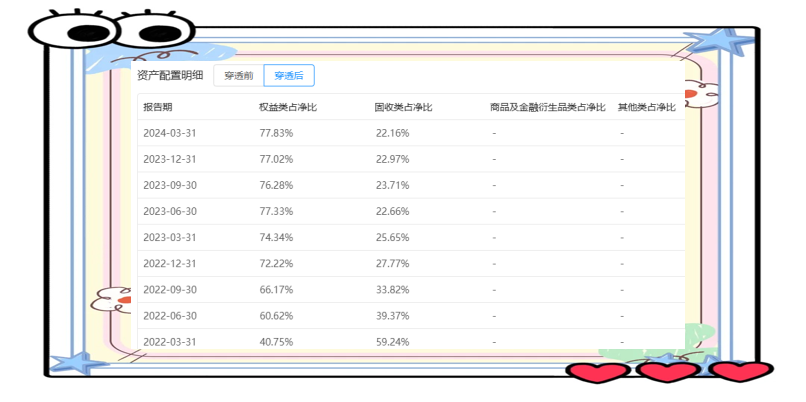Click the 报告期 column header
The image size is (806, 402).
click(x=158, y=107)
